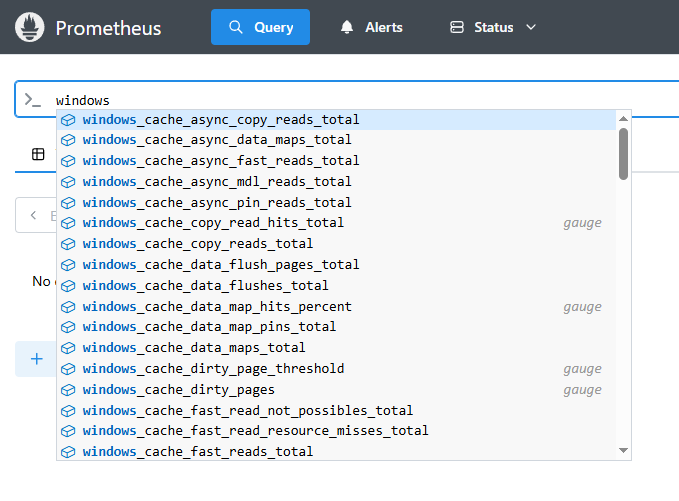679x501 pixels.
Task: Click cube icon of windows_cache_fast_reads_total
Action: (x=68, y=452)
